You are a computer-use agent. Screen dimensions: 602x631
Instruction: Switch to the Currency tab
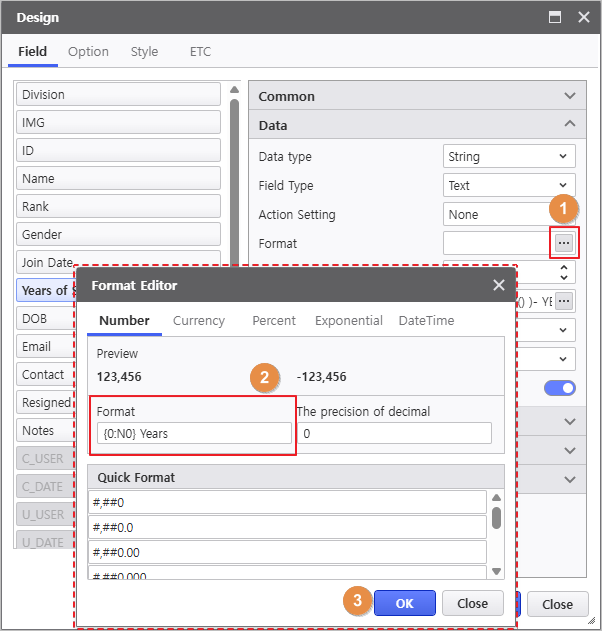[x=198, y=321]
